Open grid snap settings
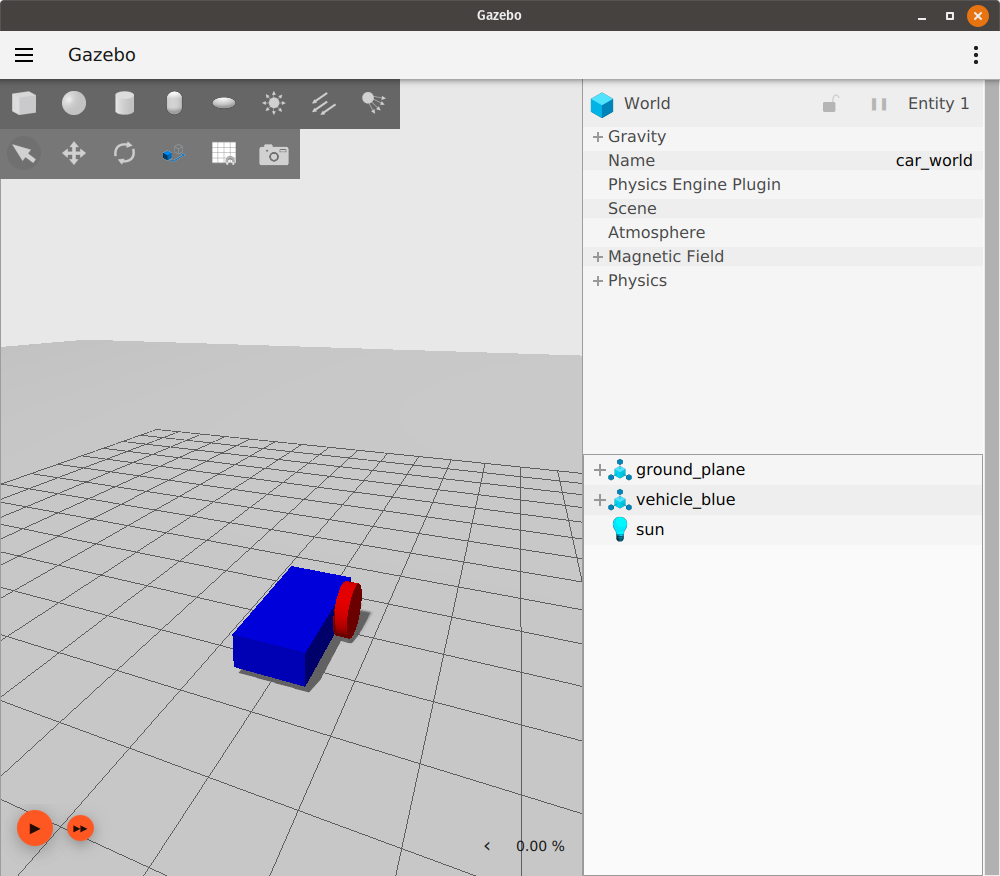This screenshot has height=876, width=1000. click(224, 153)
